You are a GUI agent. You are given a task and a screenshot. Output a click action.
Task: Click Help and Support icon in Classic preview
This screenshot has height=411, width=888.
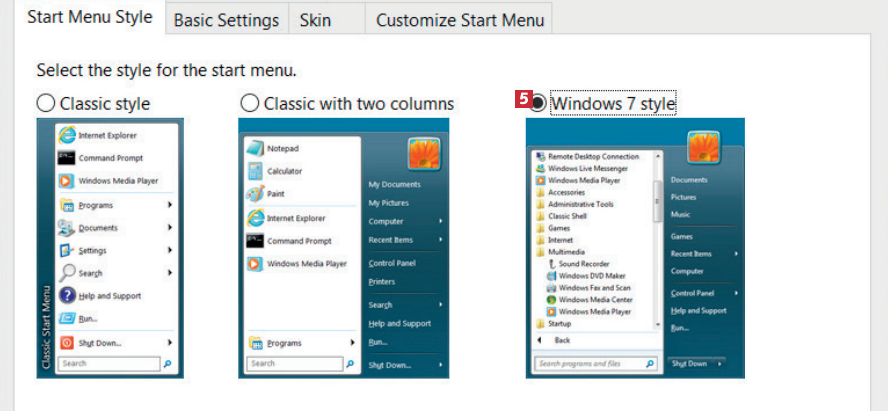tap(67, 296)
